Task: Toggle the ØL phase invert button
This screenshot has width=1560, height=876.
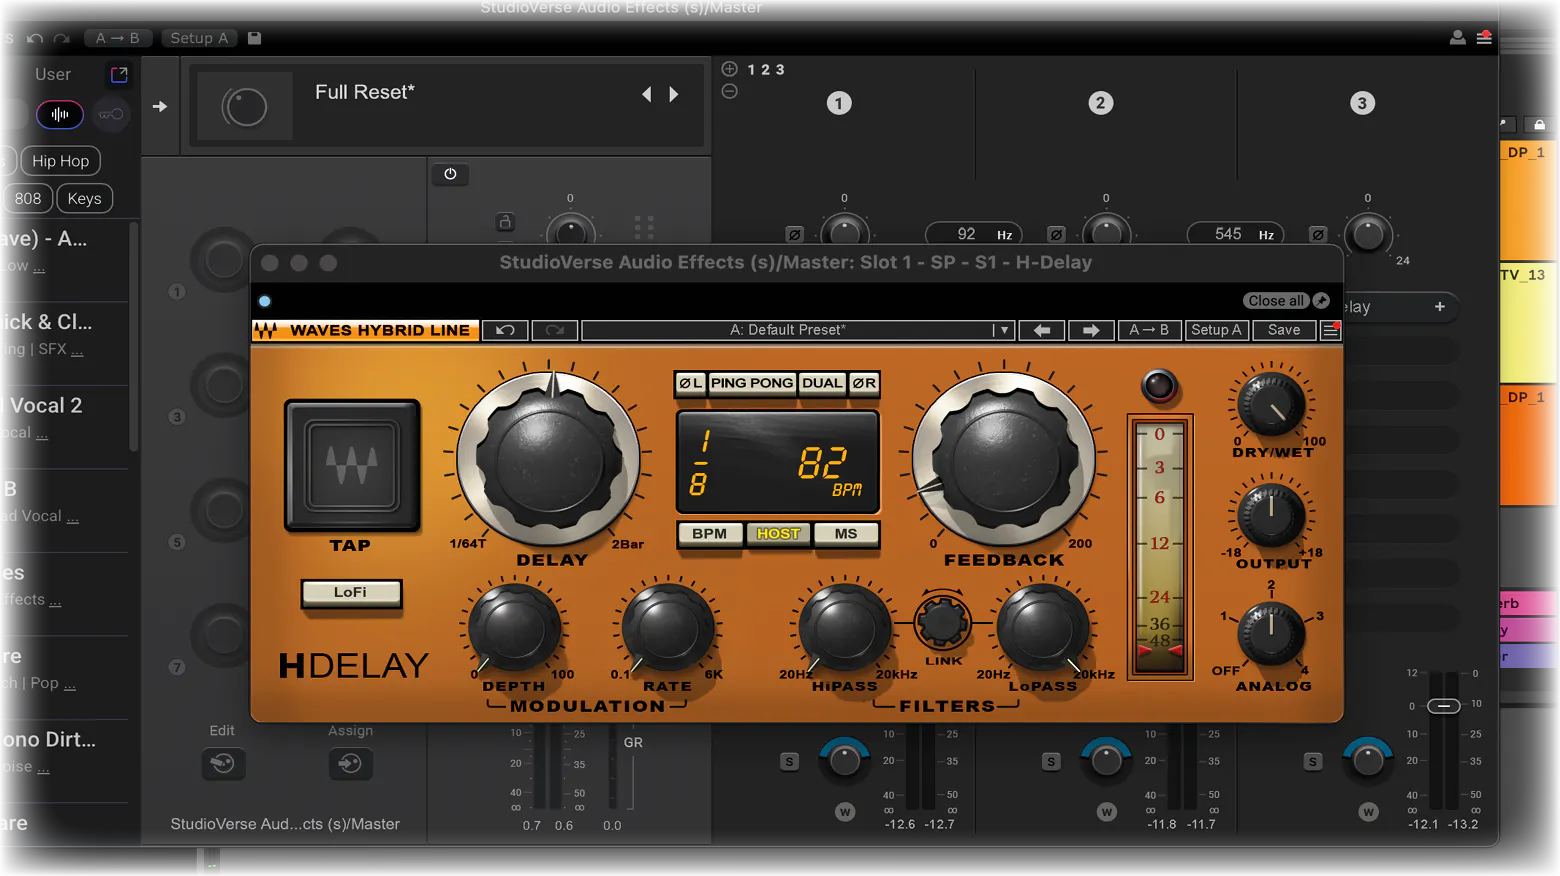Action: tap(691, 383)
